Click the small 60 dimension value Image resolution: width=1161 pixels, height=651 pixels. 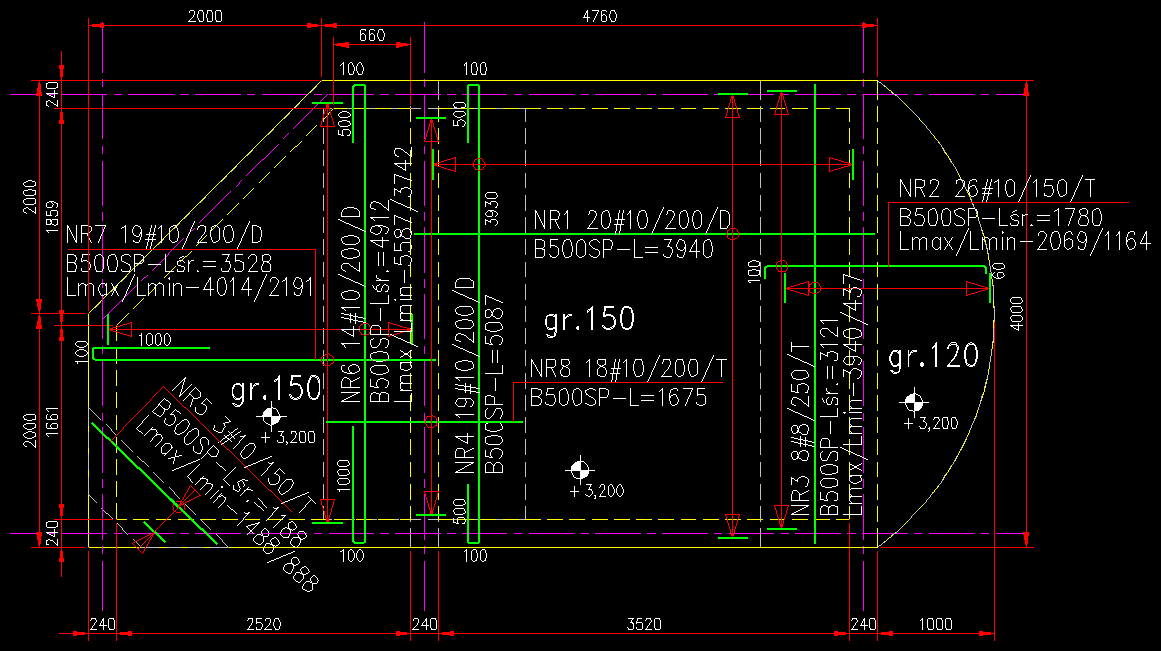(998, 271)
